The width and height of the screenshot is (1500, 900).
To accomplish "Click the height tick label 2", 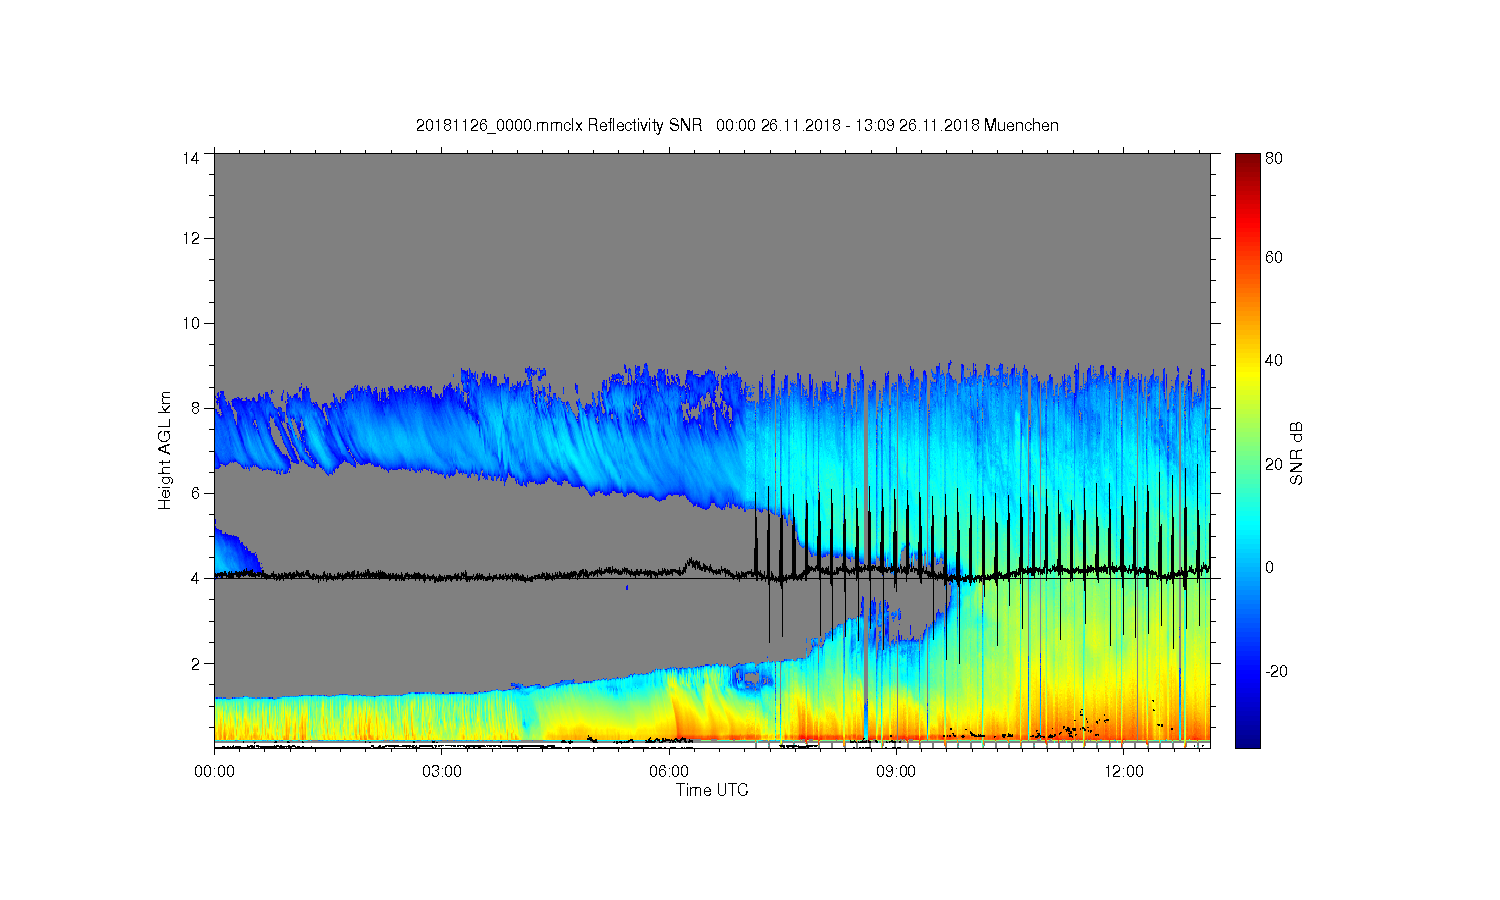I will 196,663.
